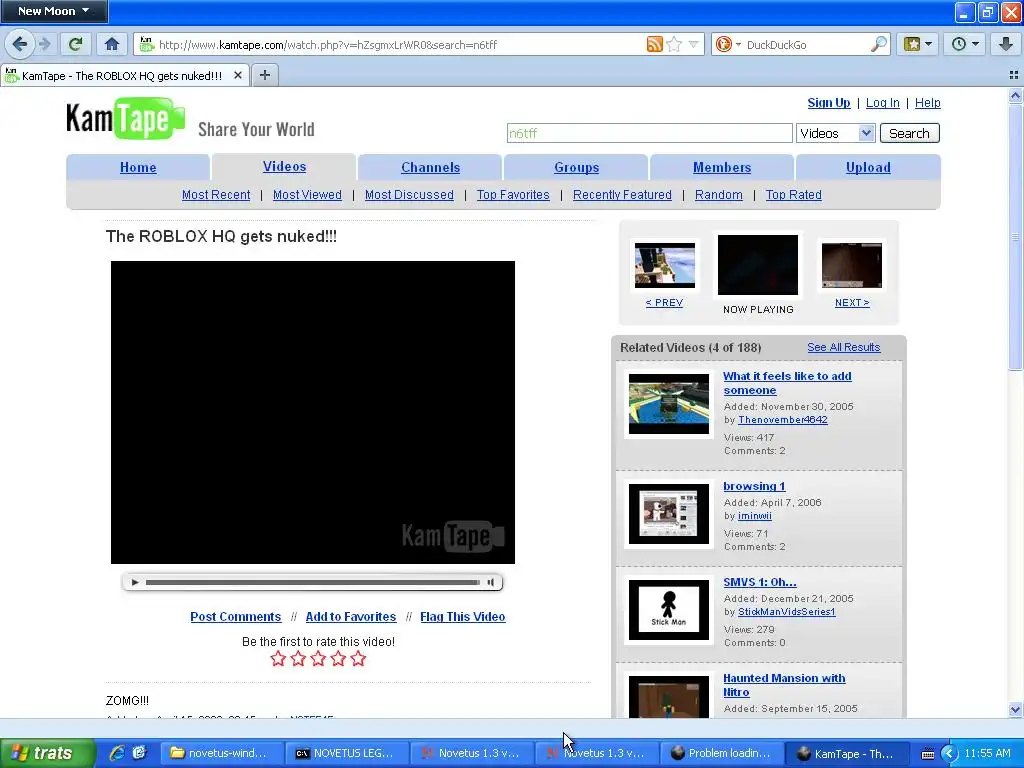Click the Log In link
Viewport: 1024px width, 768px height.
pyautogui.click(x=882, y=103)
